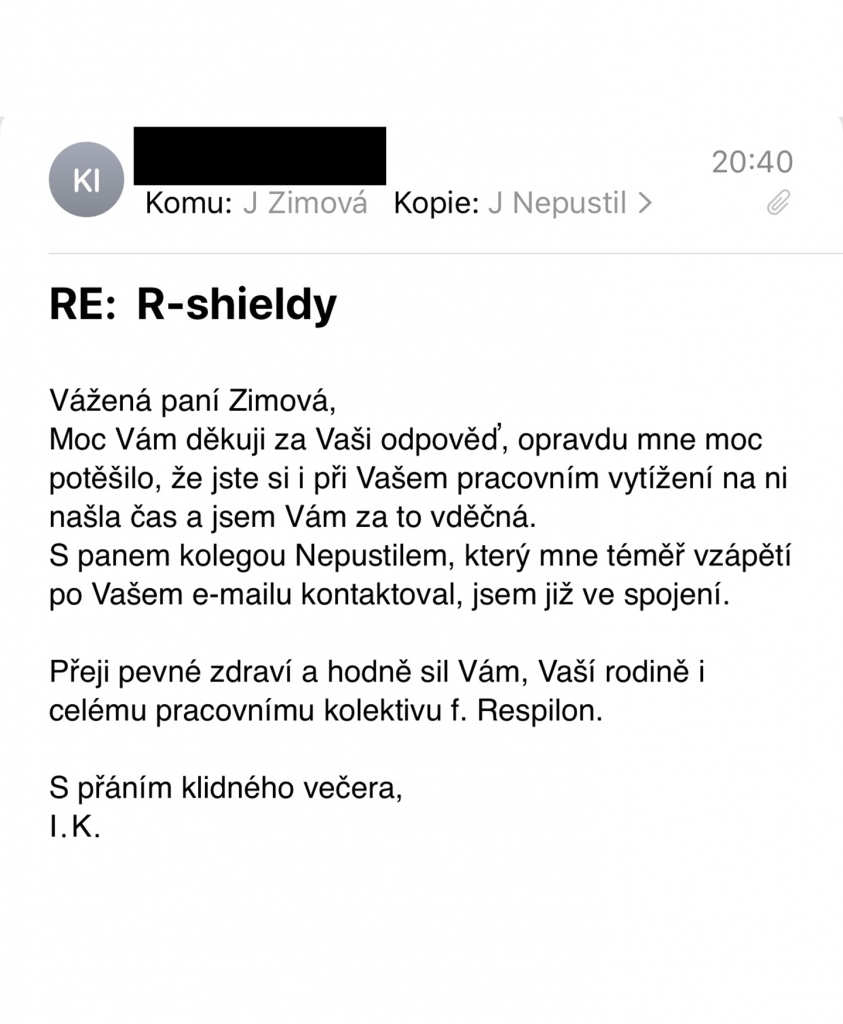Image resolution: width=843 pixels, height=1024 pixels.
Task: Click the word e-mailu in body
Action: click(x=241, y=594)
